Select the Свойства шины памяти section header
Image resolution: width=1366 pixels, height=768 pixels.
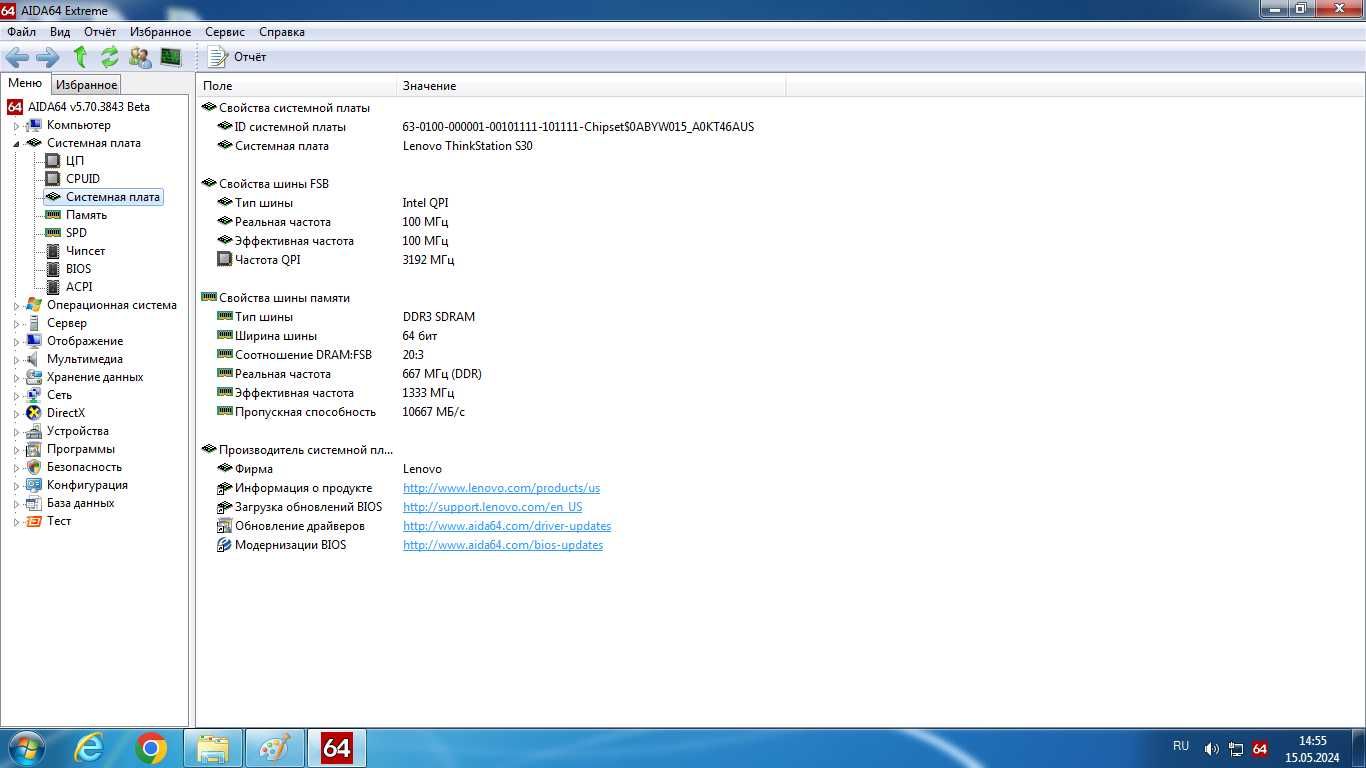coord(276,298)
